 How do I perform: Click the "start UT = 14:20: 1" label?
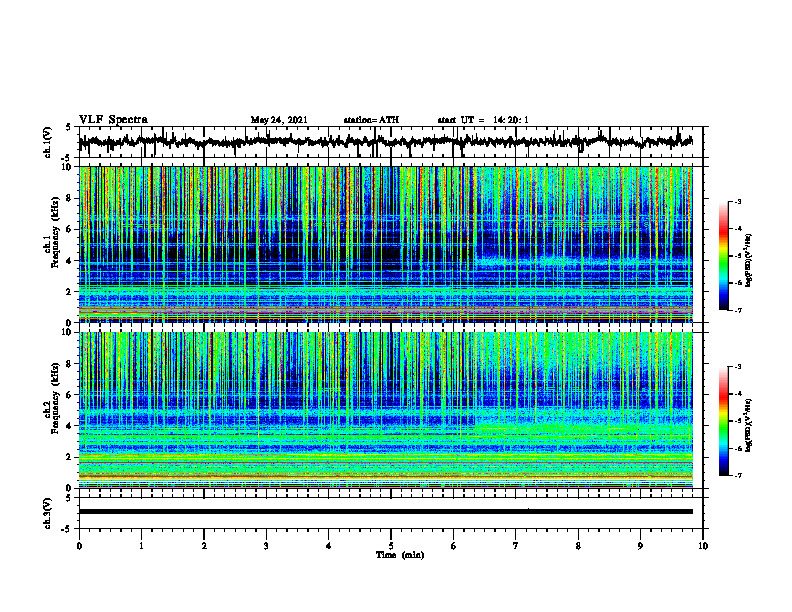(x=483, y=120)
